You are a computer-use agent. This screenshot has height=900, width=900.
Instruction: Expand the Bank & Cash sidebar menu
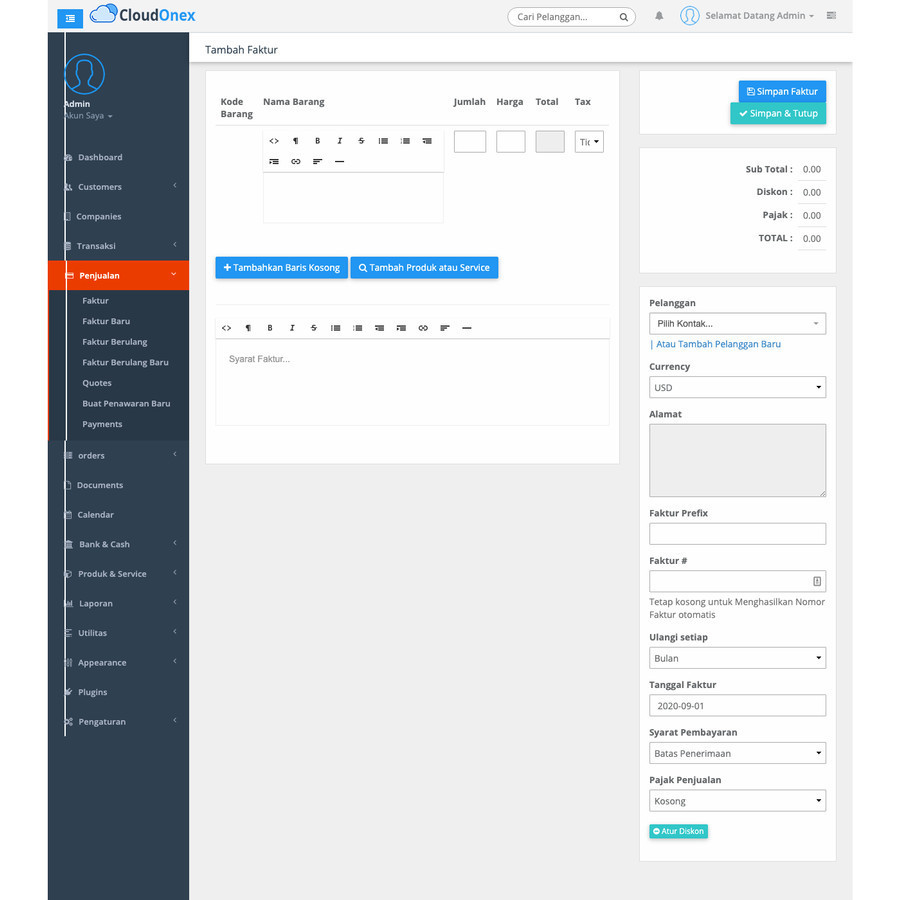(118, 544)
